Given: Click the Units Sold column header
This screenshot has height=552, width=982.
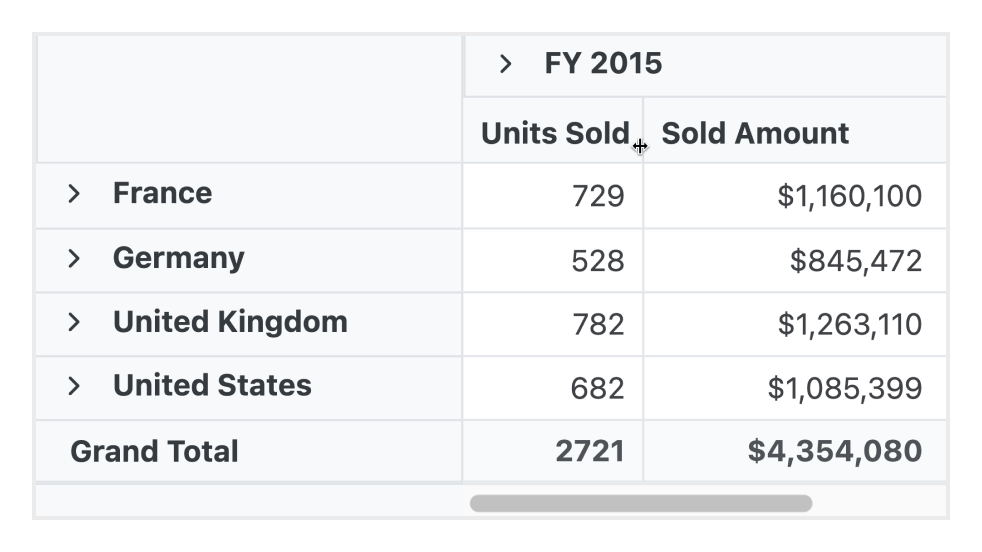Looking at the screenshot, I should 554,133.
